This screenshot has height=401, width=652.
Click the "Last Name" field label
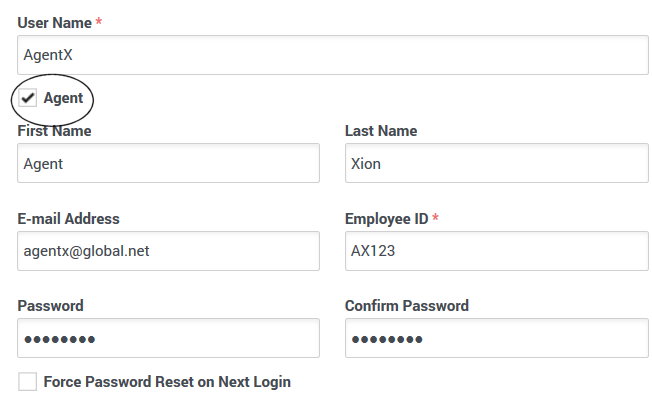click(x=381, y=131)
